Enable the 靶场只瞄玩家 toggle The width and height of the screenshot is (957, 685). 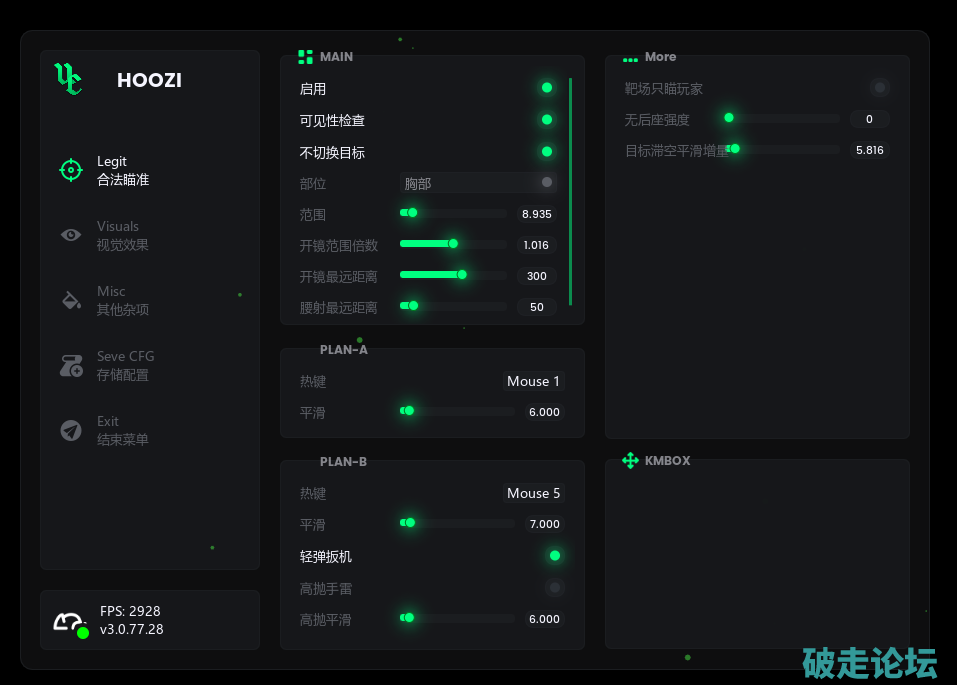[x=879, y=88]
